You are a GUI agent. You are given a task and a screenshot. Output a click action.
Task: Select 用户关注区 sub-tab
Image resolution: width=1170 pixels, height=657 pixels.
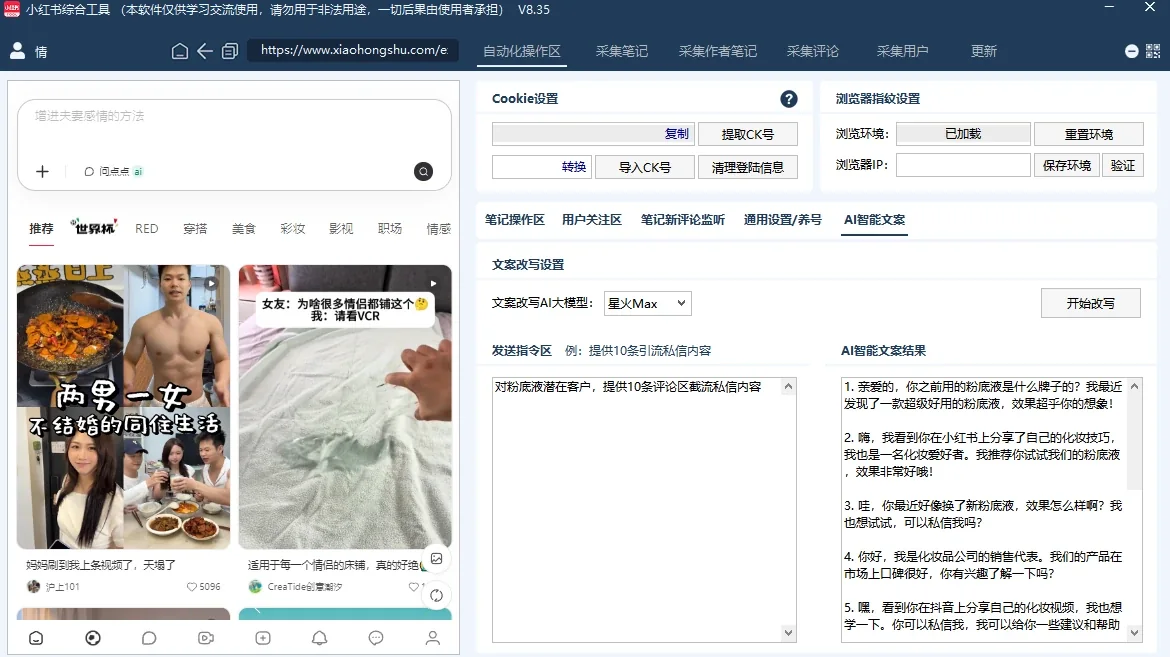(592, 219)
